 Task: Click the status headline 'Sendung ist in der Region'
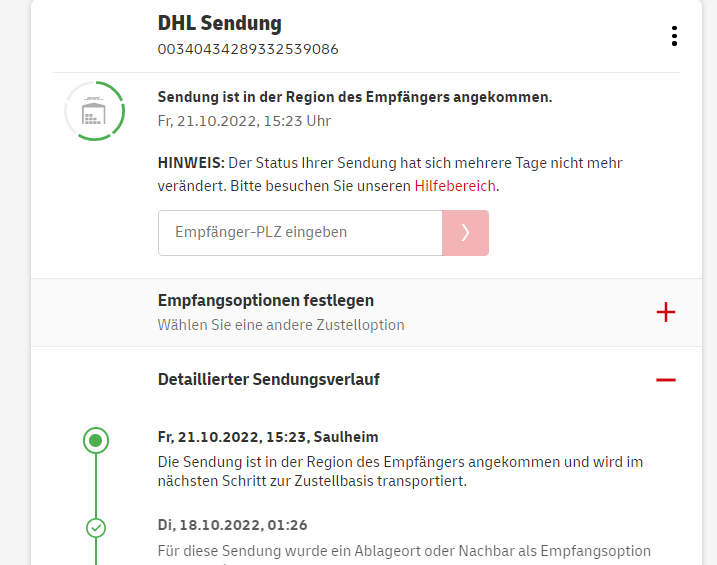(x=355, y=97)
